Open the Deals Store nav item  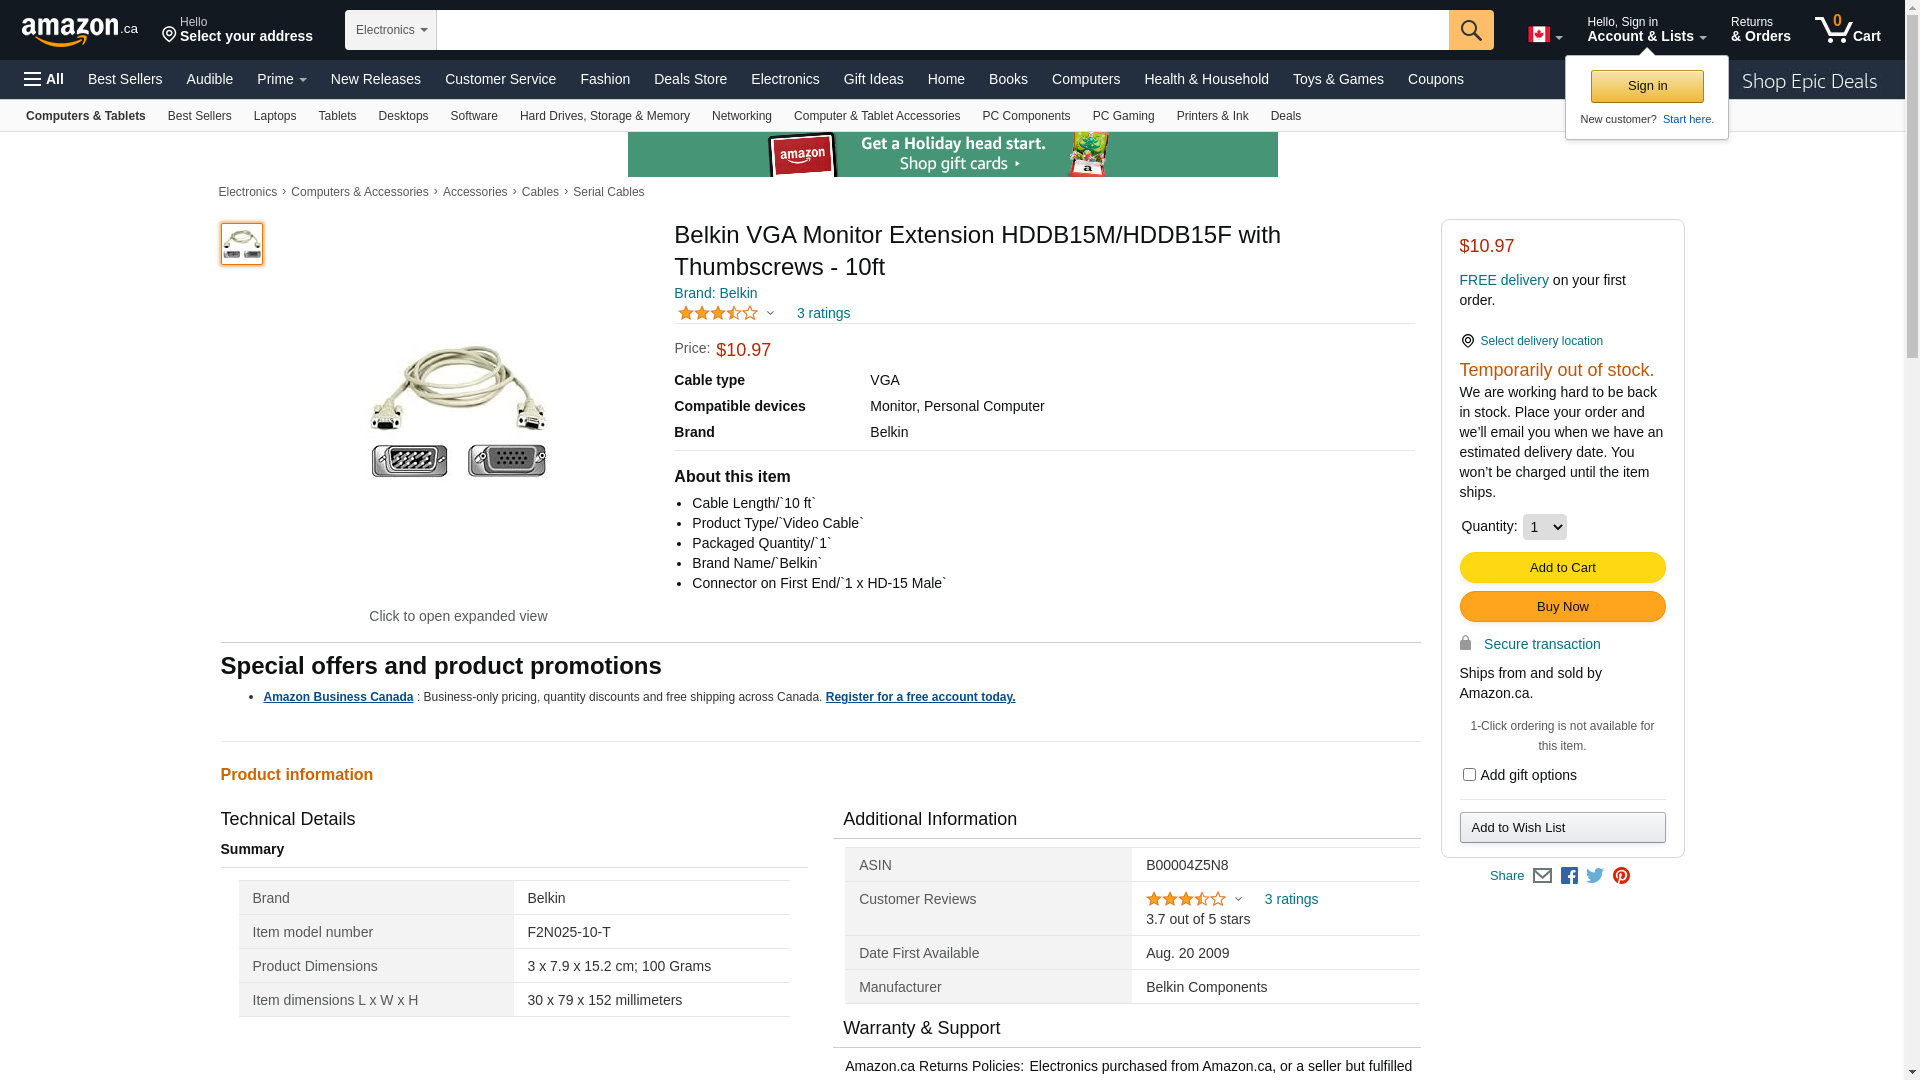[690, 79]
